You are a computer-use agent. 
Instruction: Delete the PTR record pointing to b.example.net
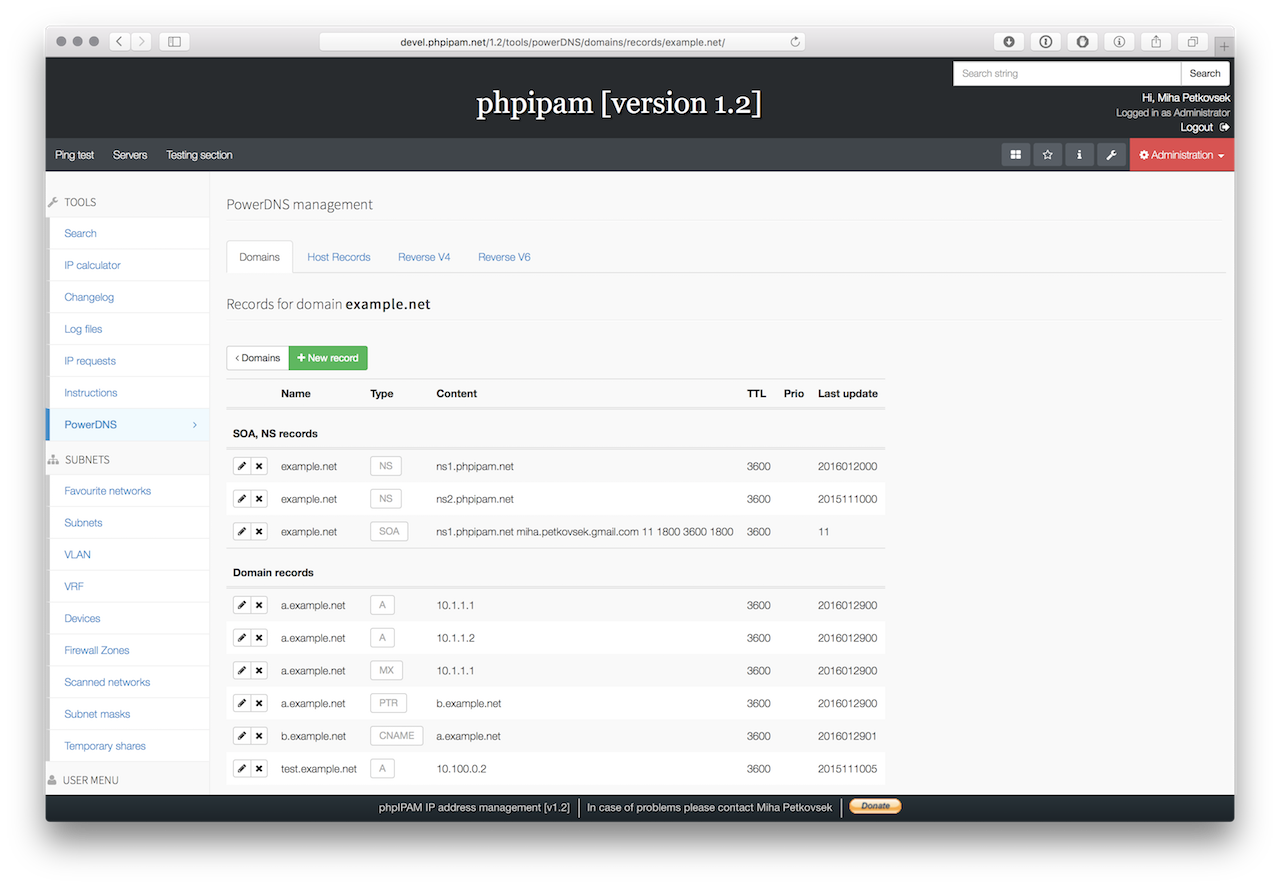tap(261, 703)
